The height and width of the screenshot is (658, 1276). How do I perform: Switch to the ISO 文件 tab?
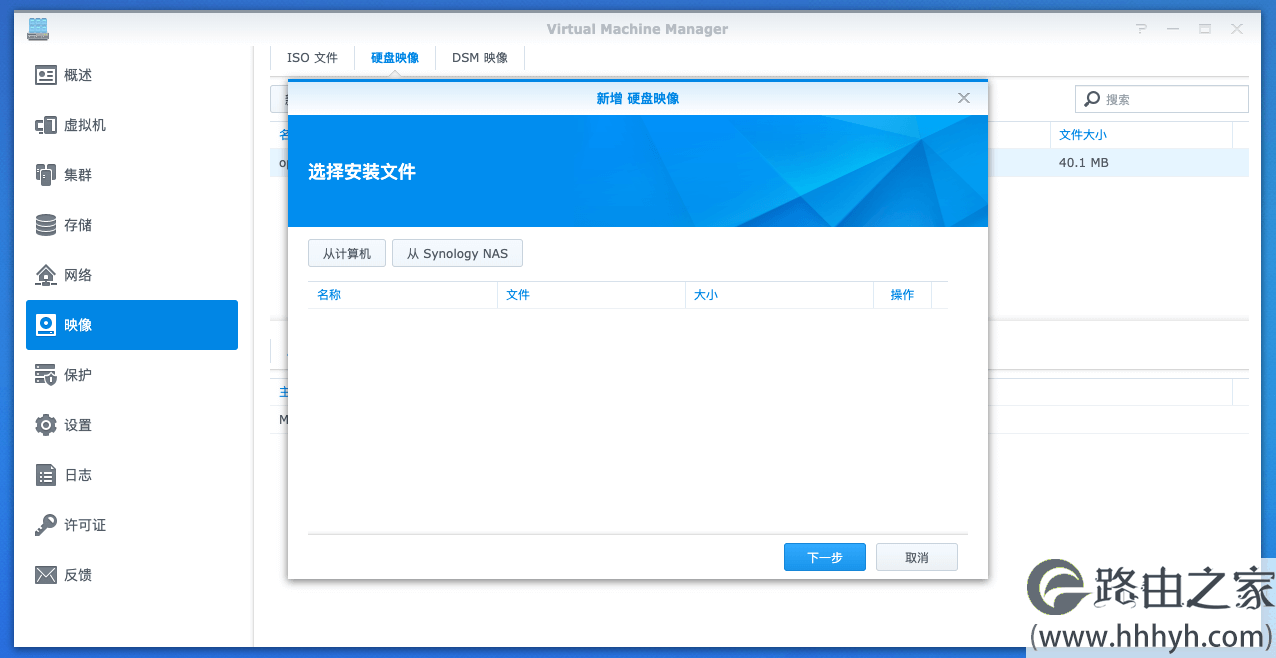click(312, 58)
